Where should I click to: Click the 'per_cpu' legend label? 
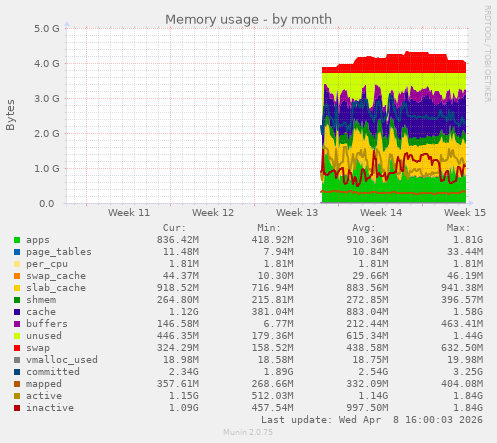pyautogui.click(x=47, y=264)
